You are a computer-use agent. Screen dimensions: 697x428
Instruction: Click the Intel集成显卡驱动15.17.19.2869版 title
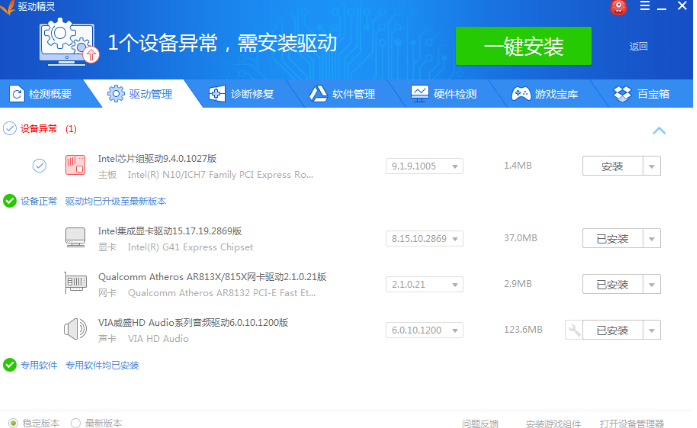coord(170,231)
